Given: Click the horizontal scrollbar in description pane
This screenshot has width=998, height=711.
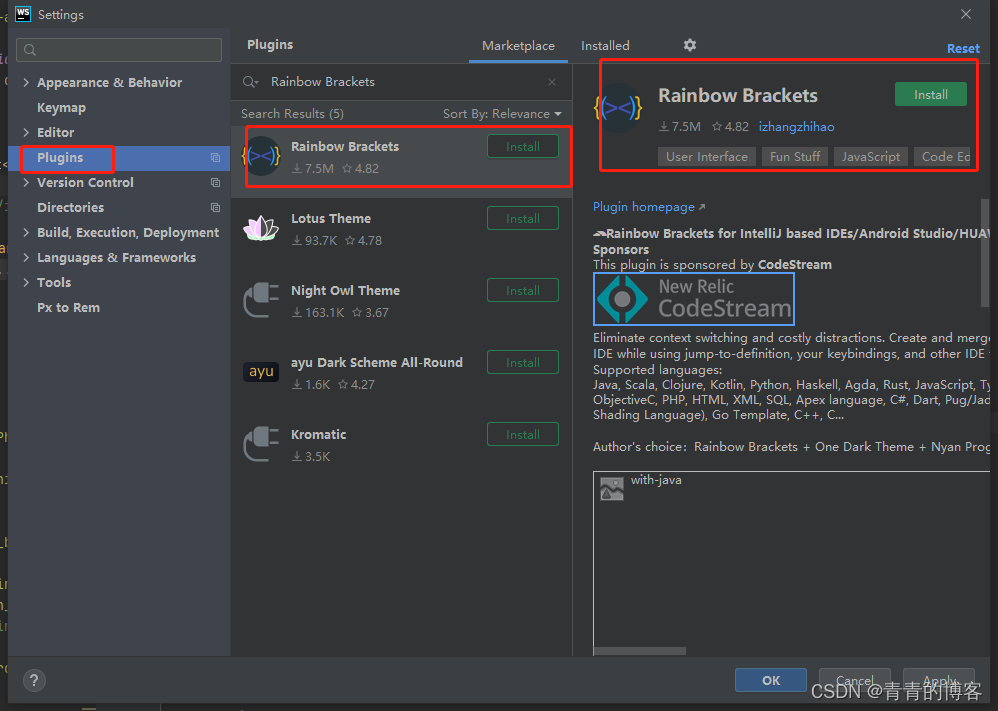Looking at the screenshot, I should point(640,651).
